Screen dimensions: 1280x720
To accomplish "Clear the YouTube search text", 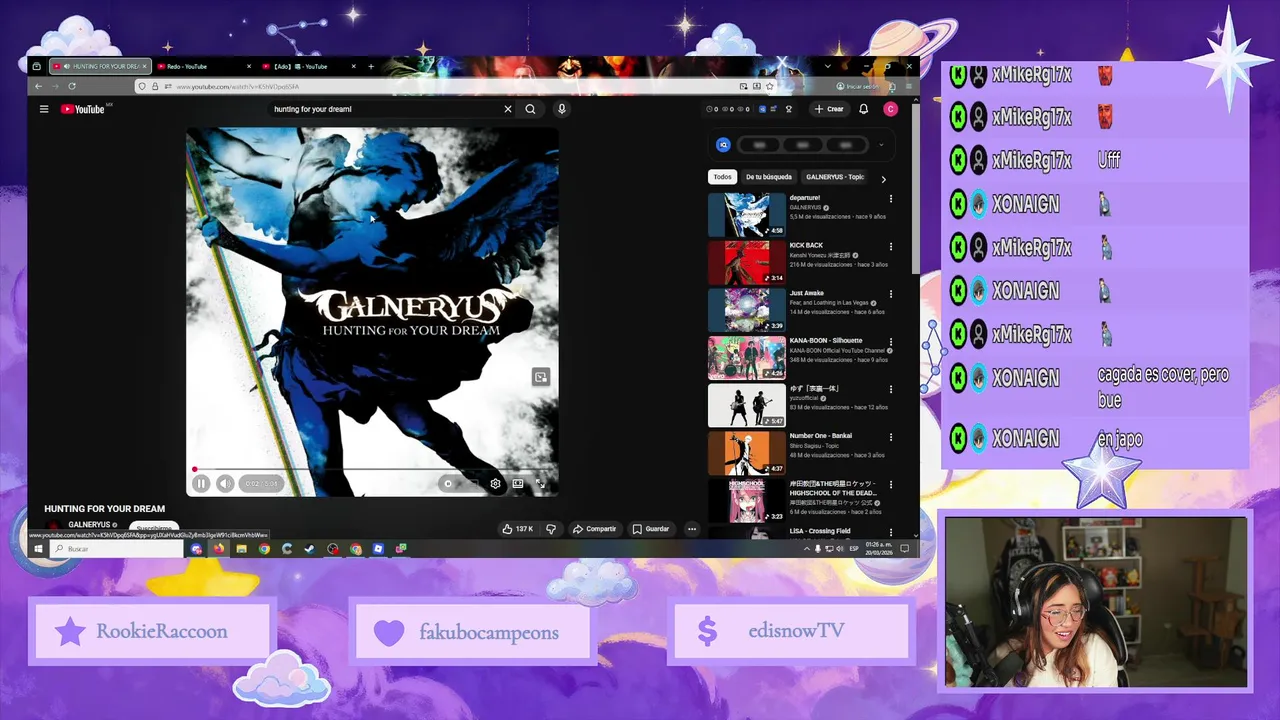I will [x=507, y=109].
